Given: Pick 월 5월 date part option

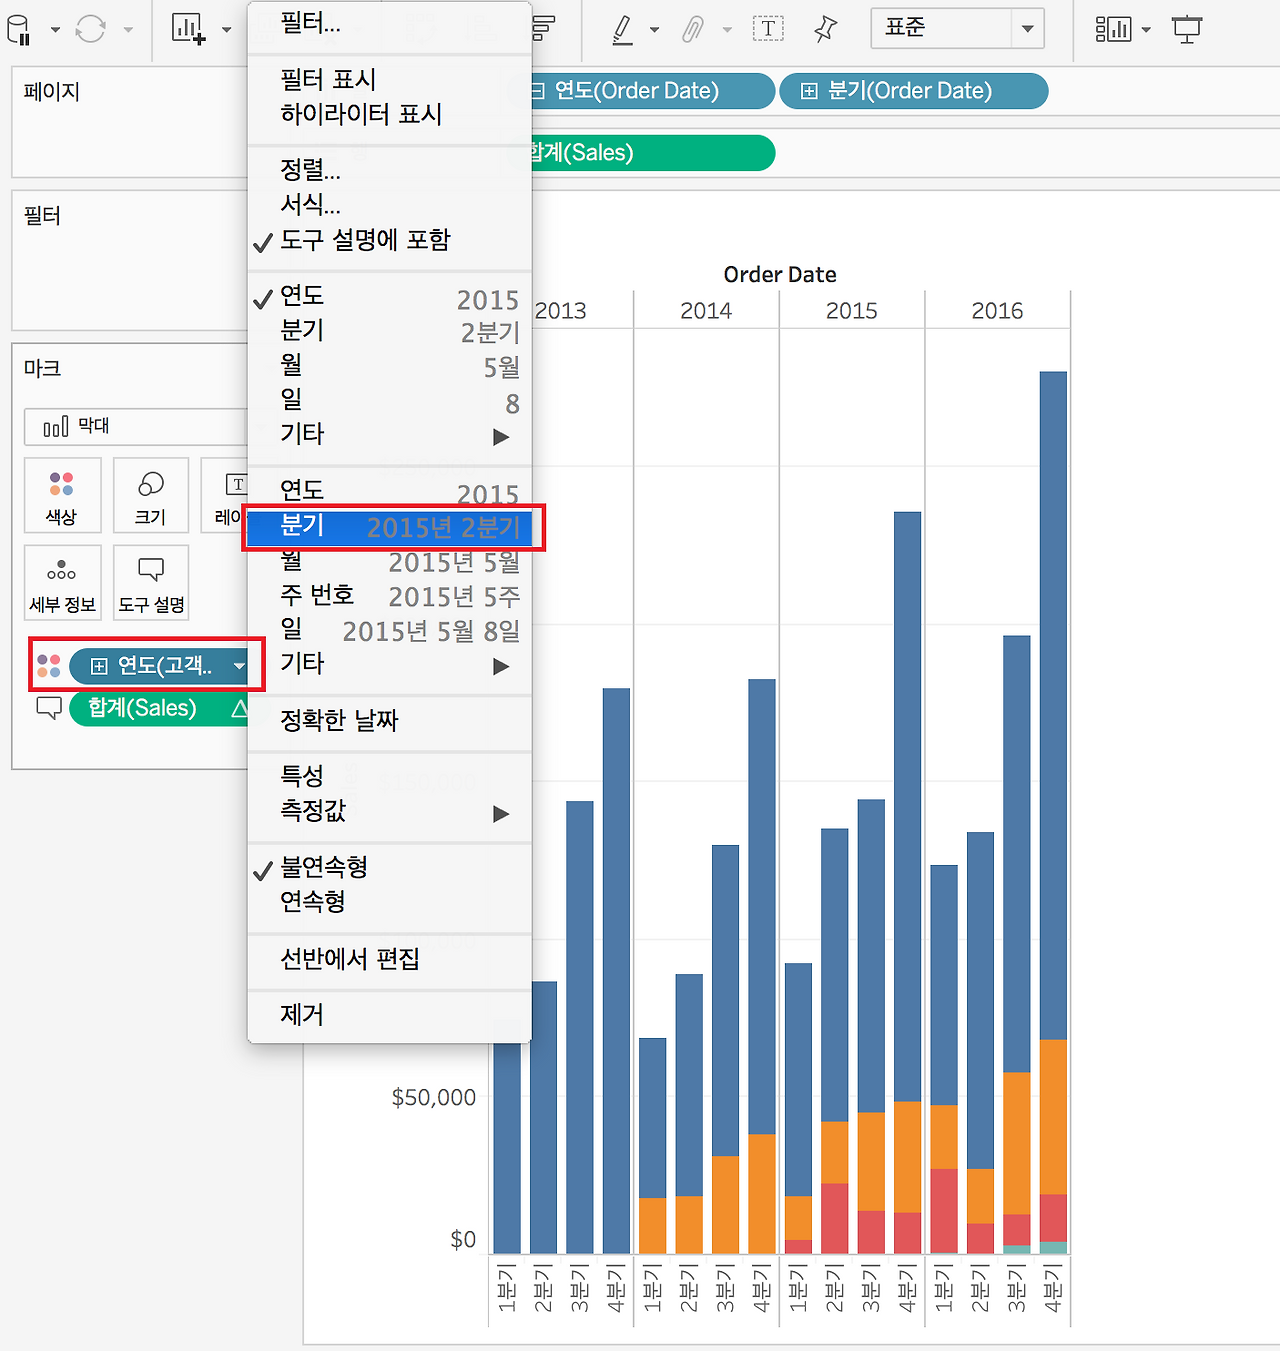Looking at the screenshot, I should point(389,366).
